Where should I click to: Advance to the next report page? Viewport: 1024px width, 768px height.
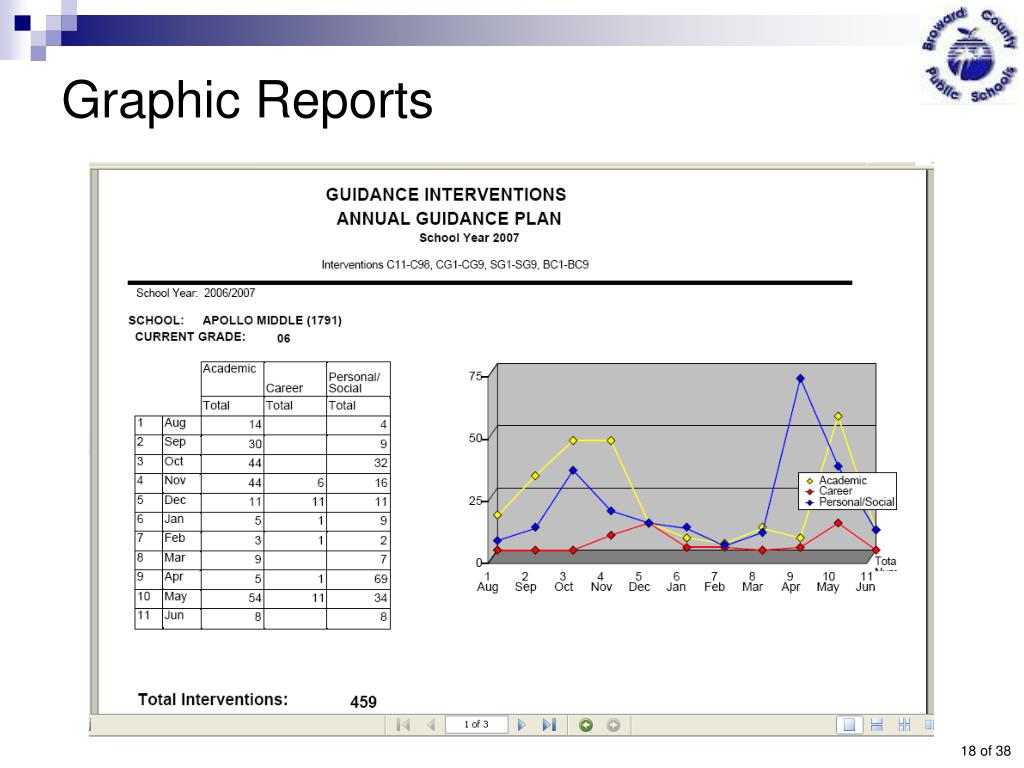pos(521,724)
